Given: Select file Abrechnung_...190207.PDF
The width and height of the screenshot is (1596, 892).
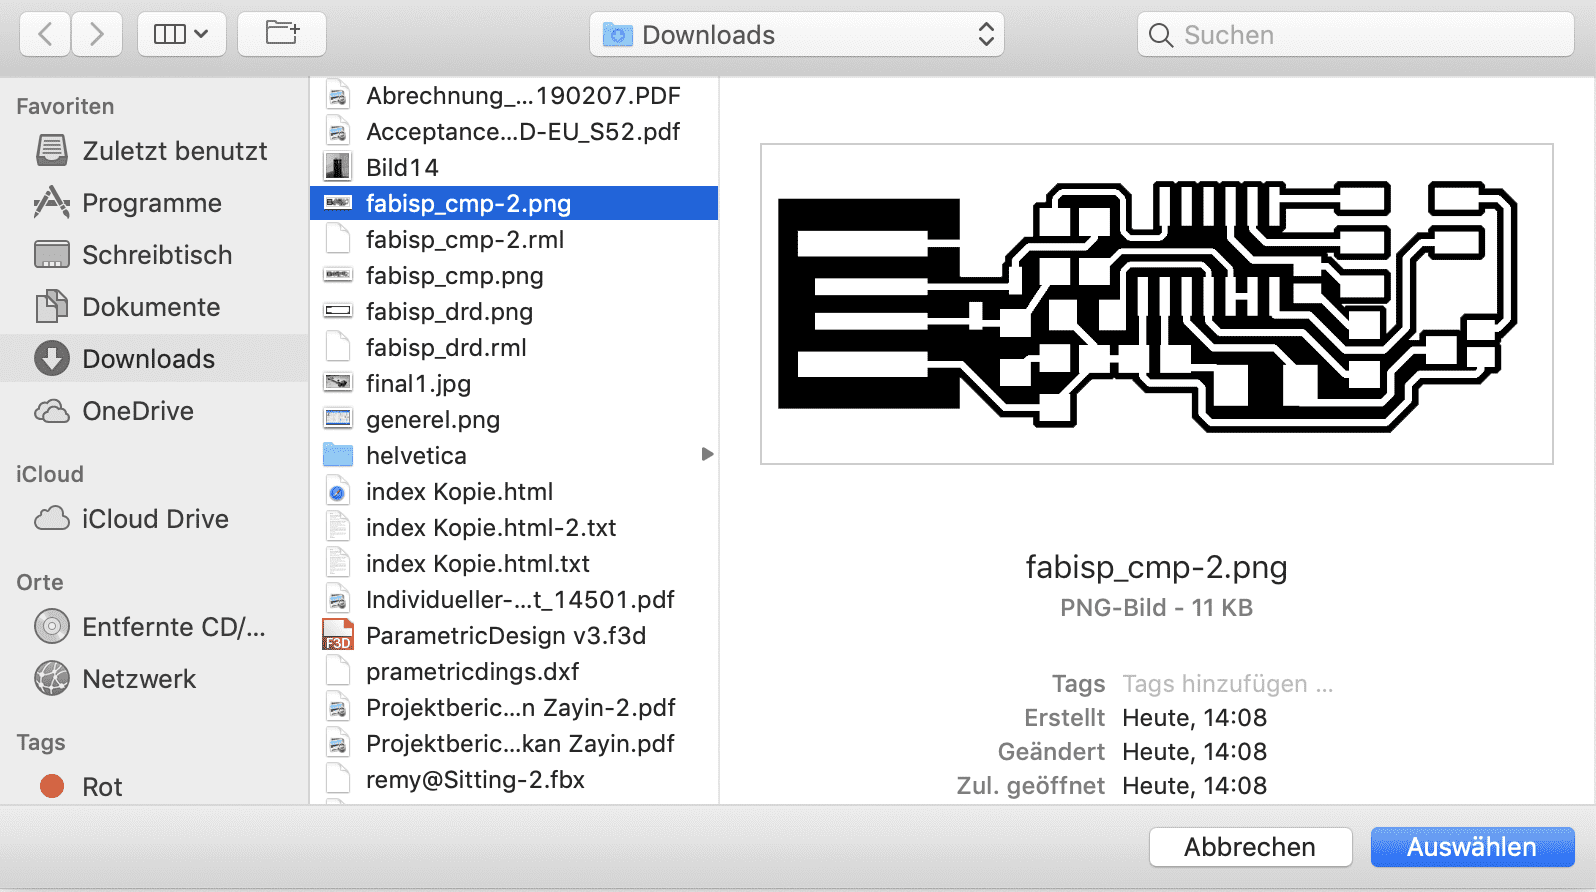Looking at the screenshot, I should (514, 95).
